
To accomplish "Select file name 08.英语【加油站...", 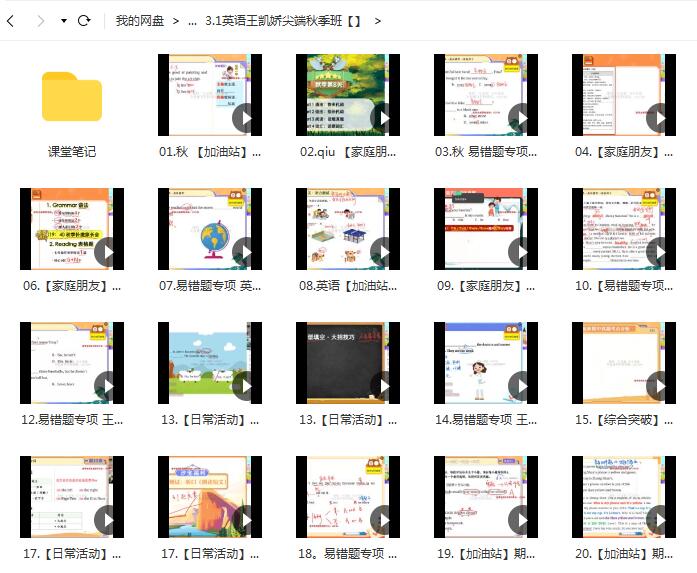I will 348,285.
